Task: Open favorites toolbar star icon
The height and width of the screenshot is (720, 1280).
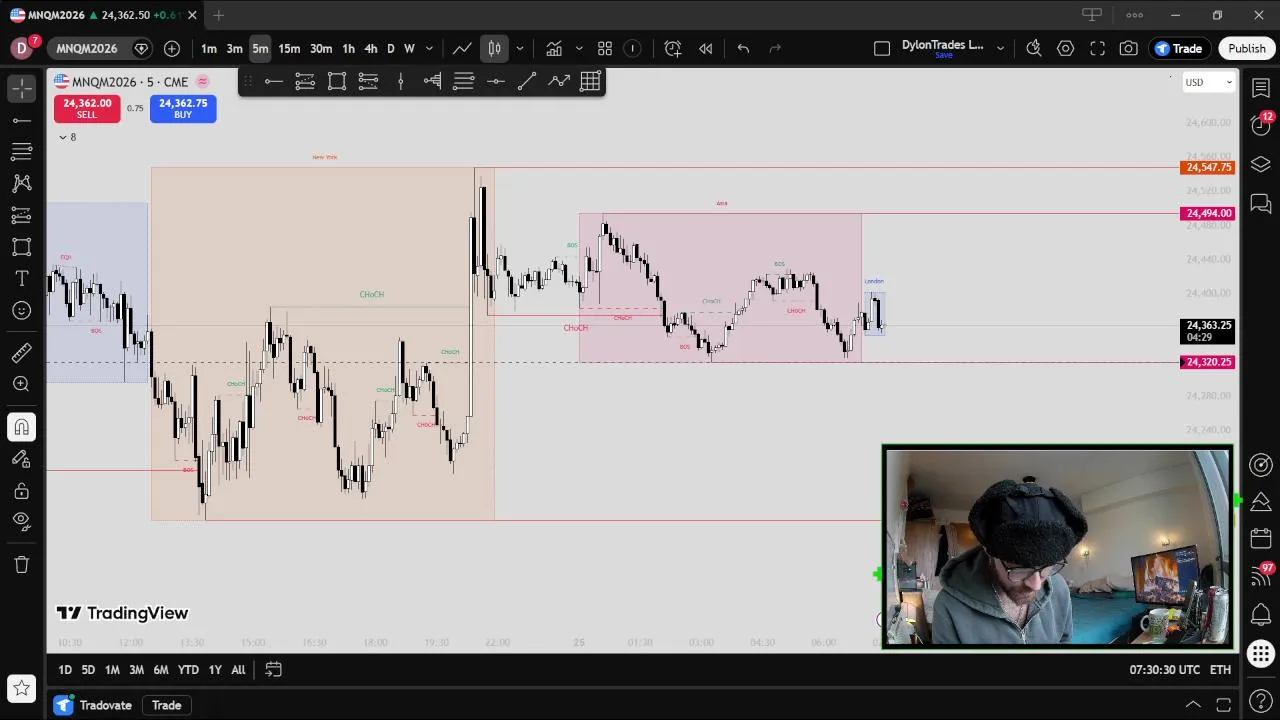Action: coord(21,689)
